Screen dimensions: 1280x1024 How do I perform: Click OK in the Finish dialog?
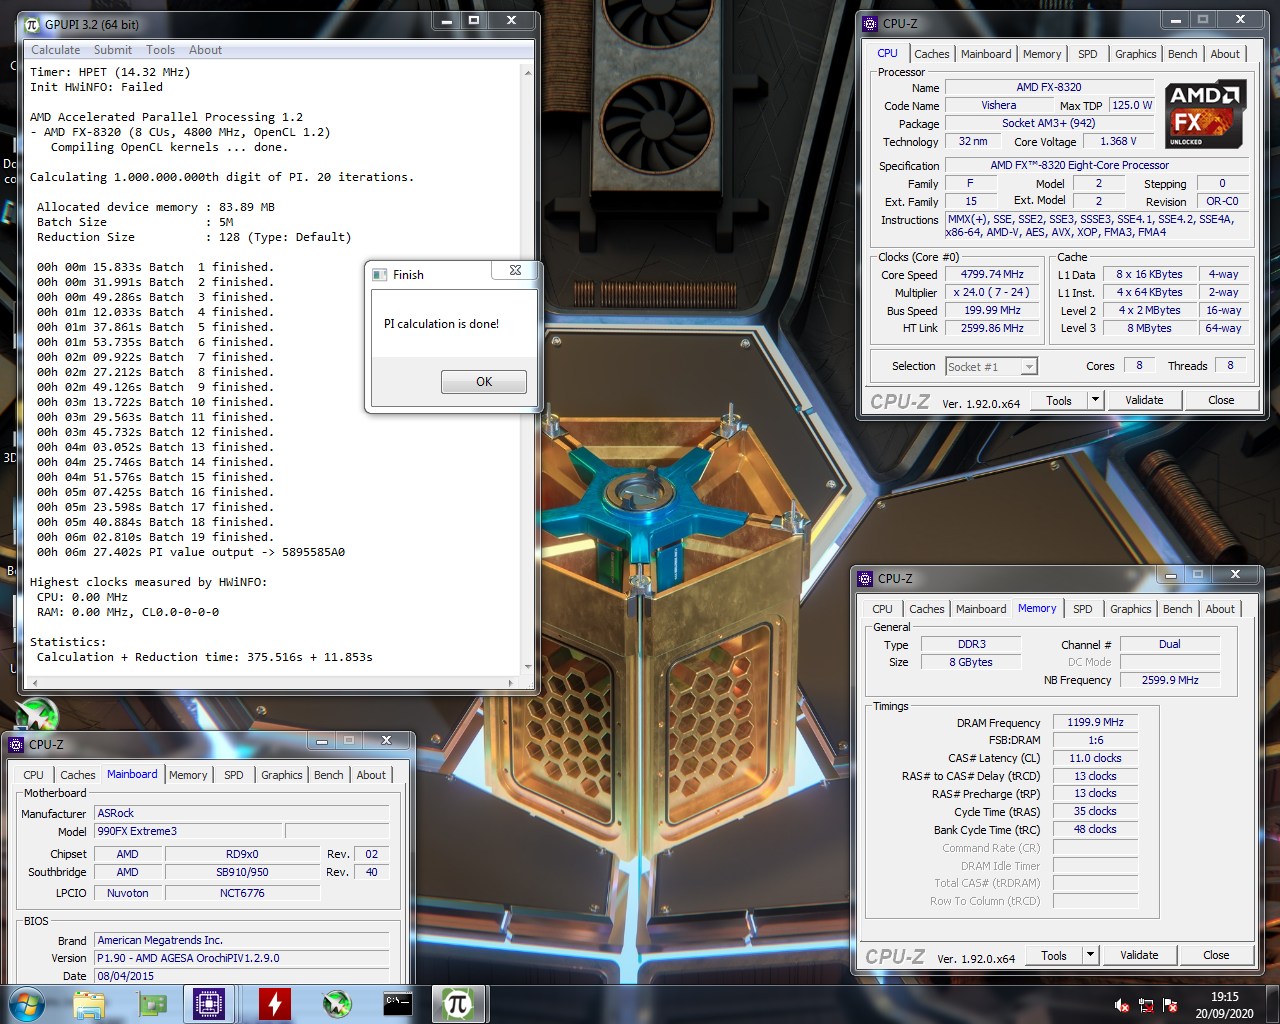coord(484,382)
